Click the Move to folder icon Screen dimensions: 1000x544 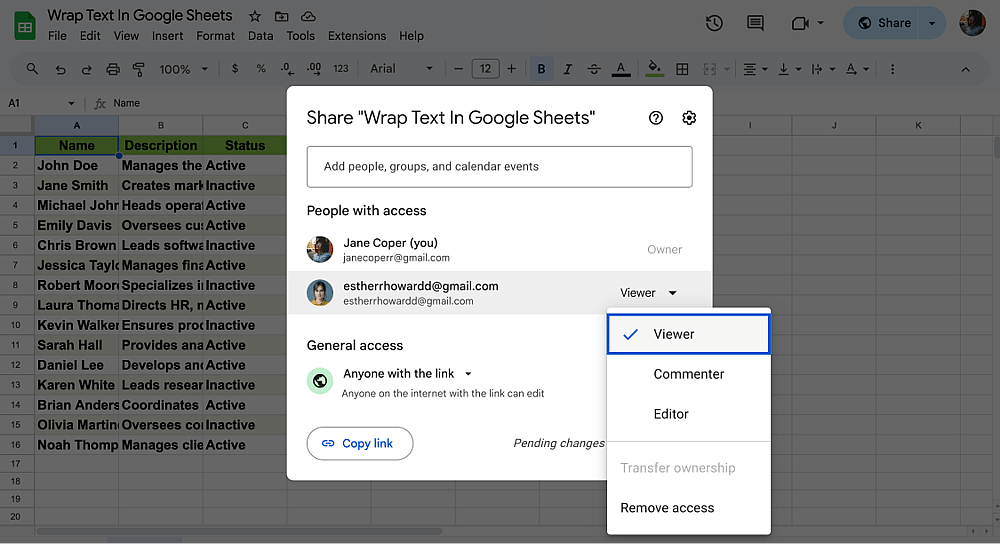tap(281, 17)
